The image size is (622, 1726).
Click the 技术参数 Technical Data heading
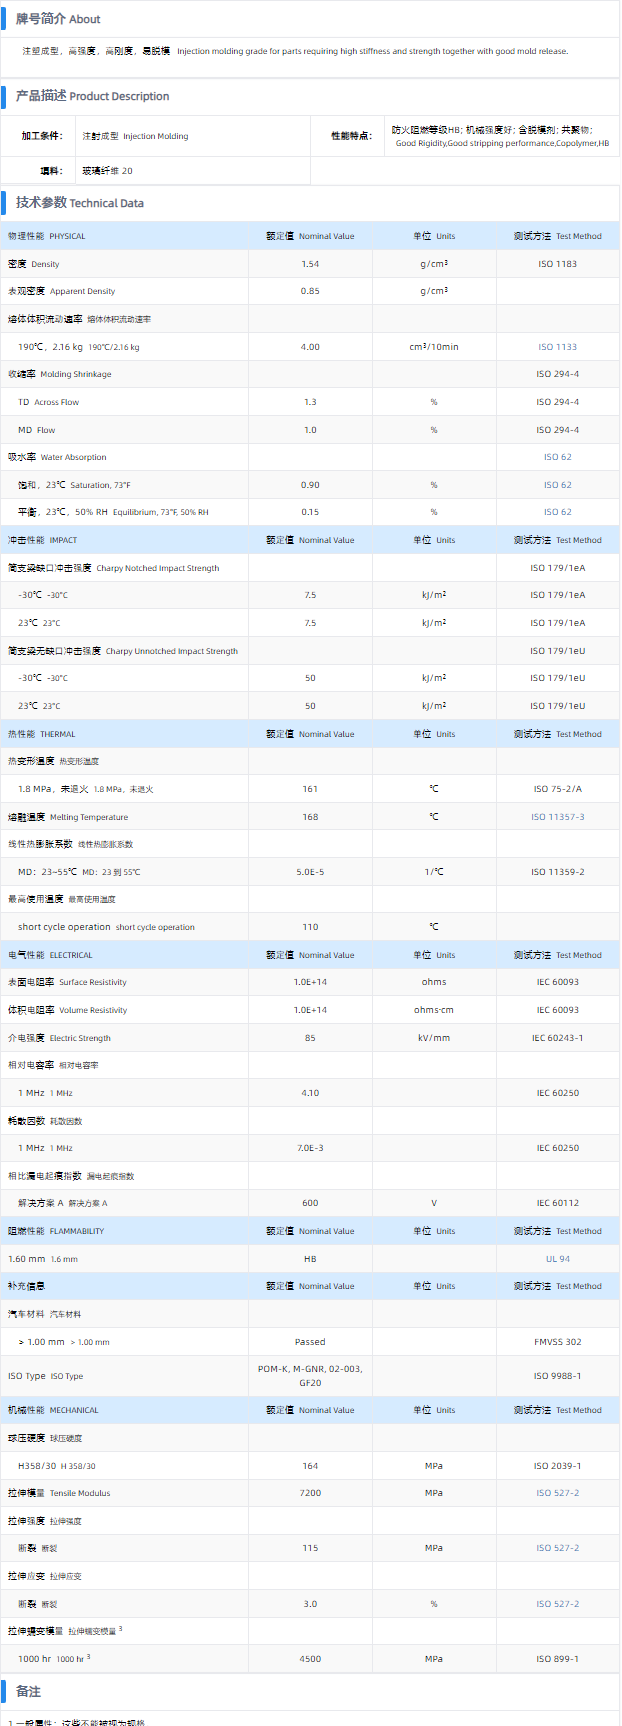(79, 203)
